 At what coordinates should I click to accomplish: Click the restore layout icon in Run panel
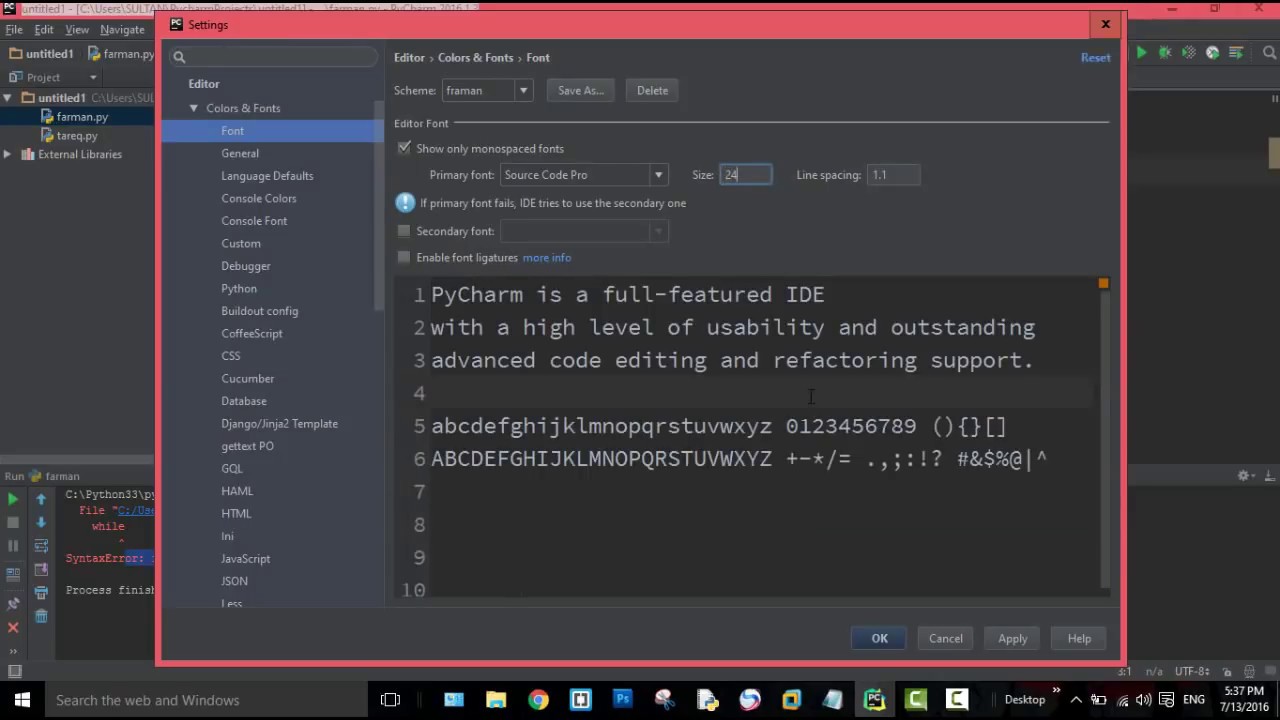pyautogui.click(x=13, y=574)
